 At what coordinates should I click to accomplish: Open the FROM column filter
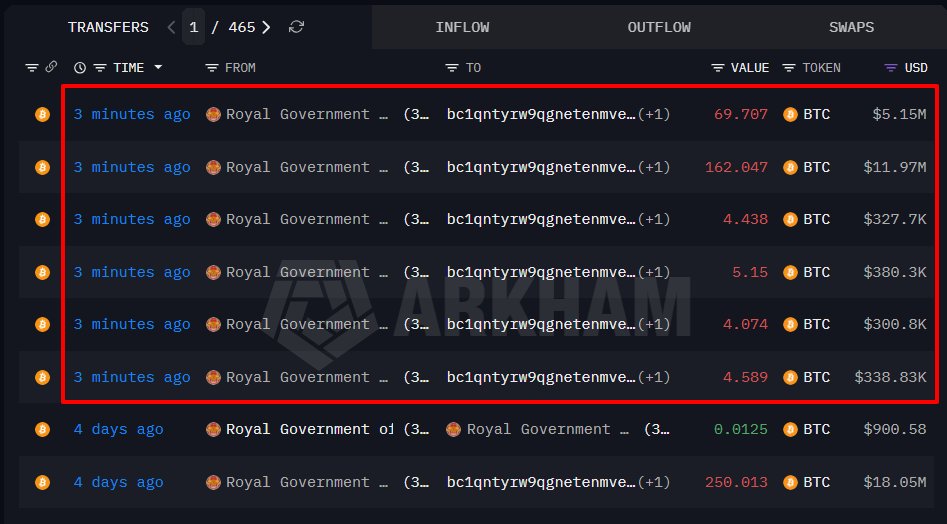coord(211,68)
